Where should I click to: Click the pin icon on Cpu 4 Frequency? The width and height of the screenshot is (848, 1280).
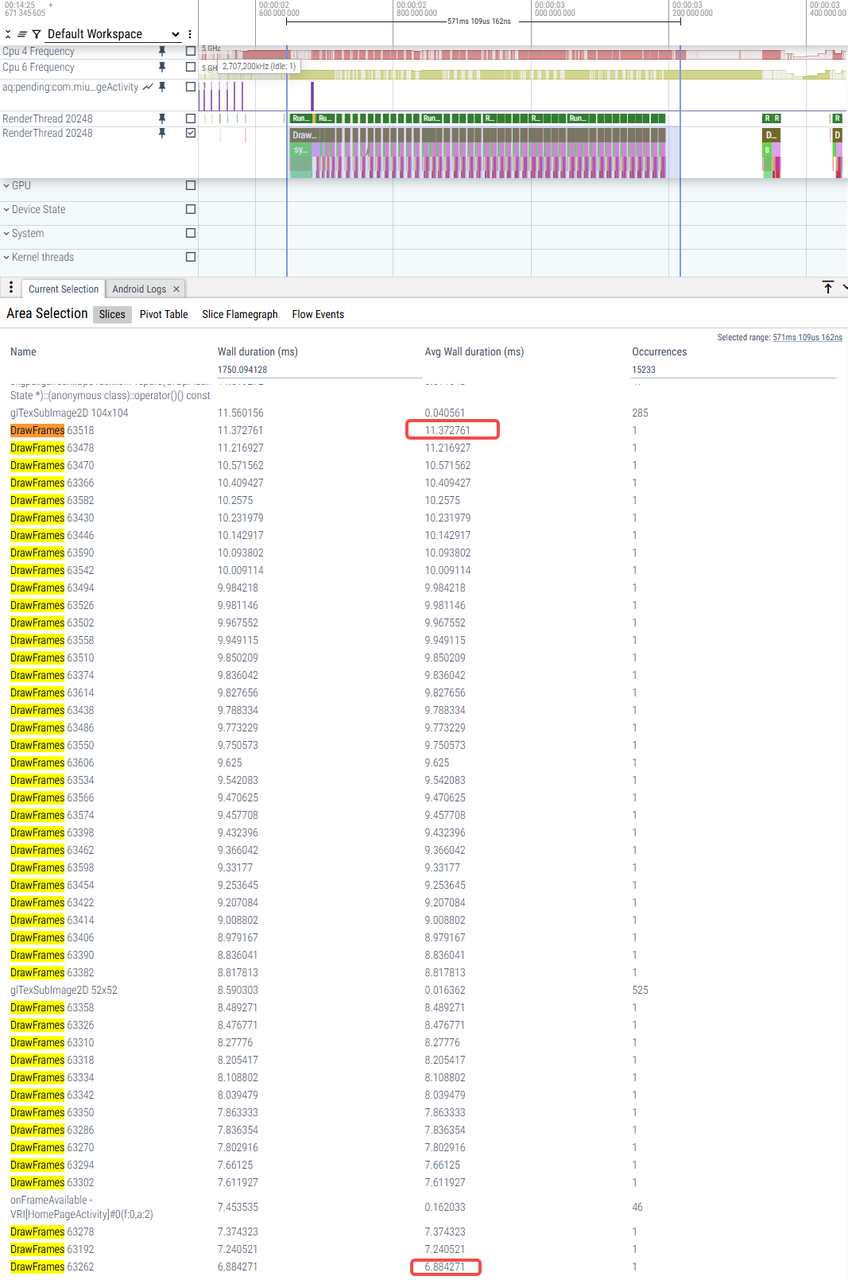pos(162,51)
